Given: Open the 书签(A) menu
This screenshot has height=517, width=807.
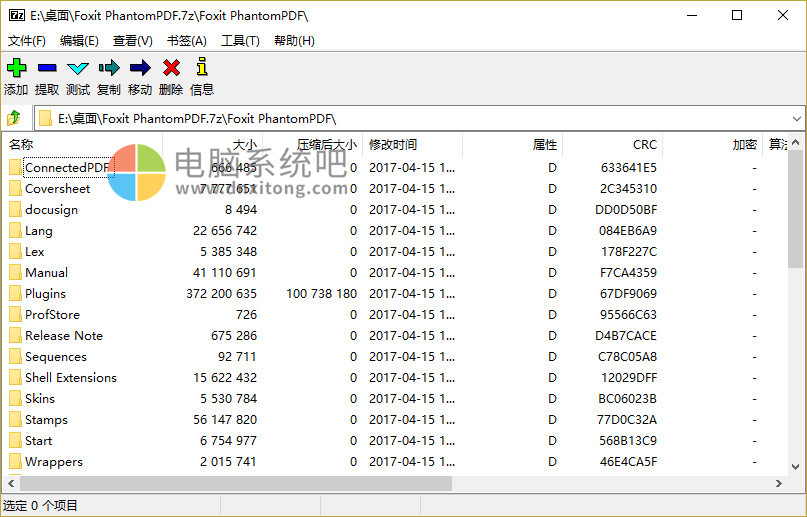Looking at the screenshot, I should 187,41.
